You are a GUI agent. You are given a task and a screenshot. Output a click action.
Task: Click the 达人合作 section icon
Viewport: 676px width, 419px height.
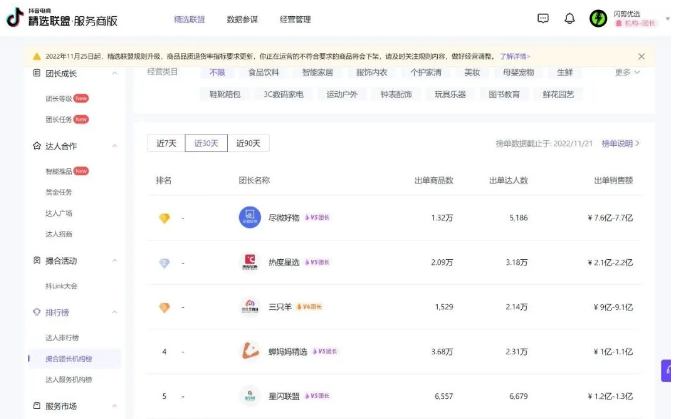coord(37,146)
